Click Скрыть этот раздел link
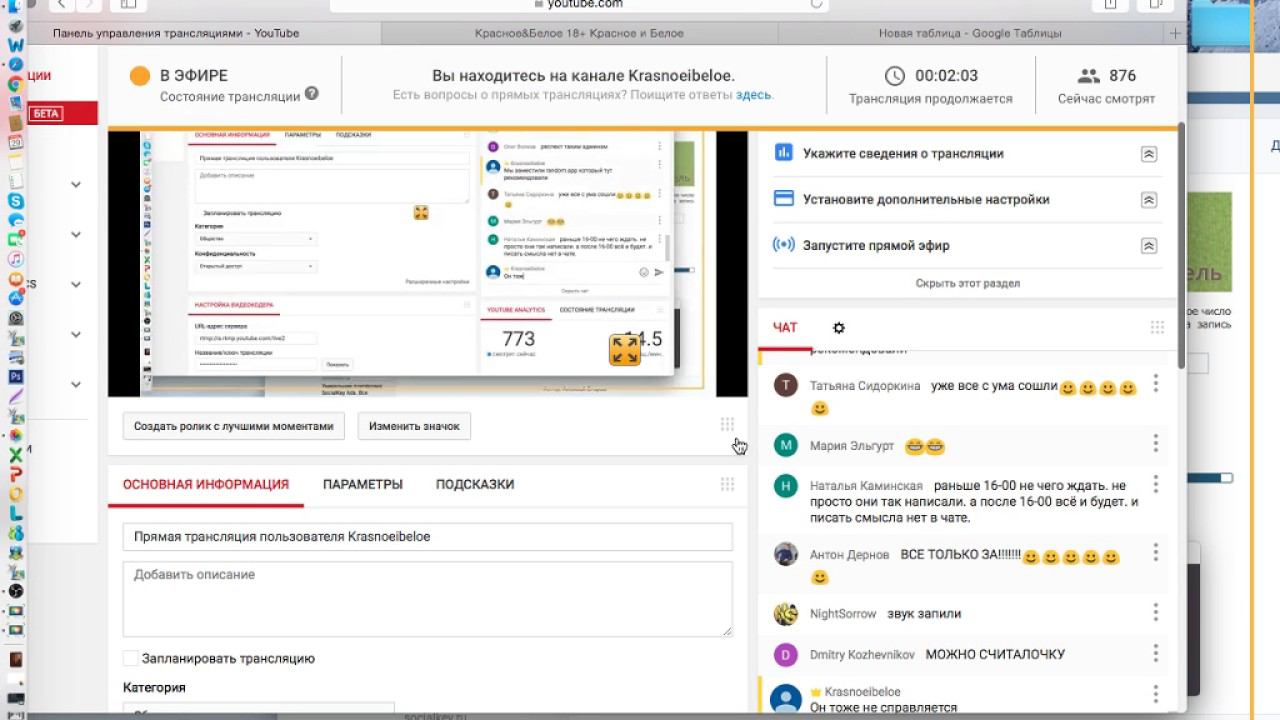The height and width of the screenshot is (720, 1280). (968, 283)
